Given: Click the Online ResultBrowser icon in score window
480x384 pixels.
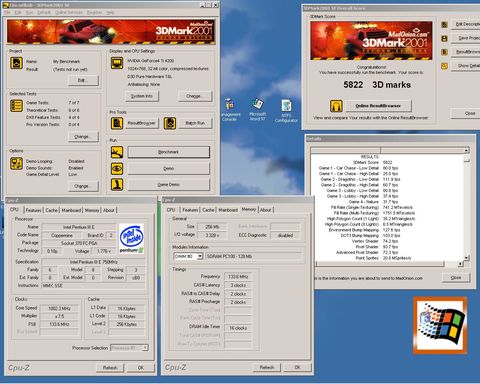Looking at the screenshot, I should point(336,106).
